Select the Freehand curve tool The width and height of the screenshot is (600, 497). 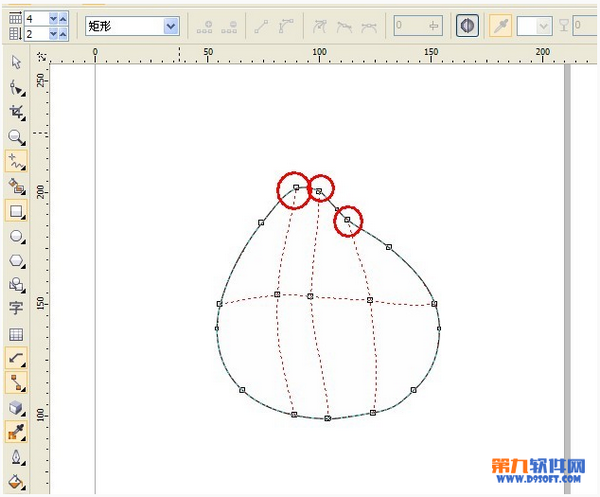[x=16, y=161]
